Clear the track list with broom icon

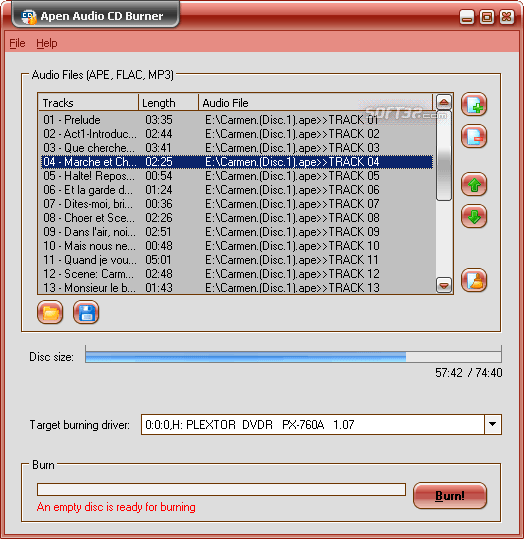point(474,280)
